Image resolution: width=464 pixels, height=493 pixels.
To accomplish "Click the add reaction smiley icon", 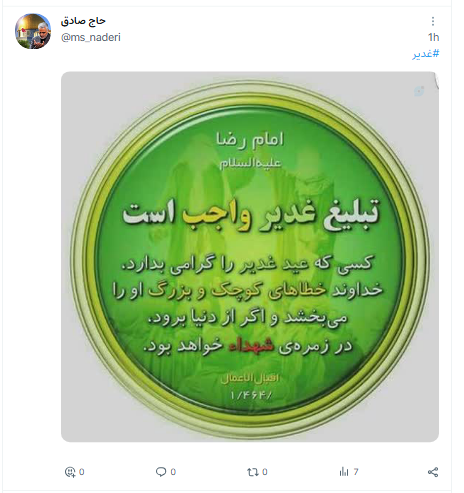I will (70, 472).
